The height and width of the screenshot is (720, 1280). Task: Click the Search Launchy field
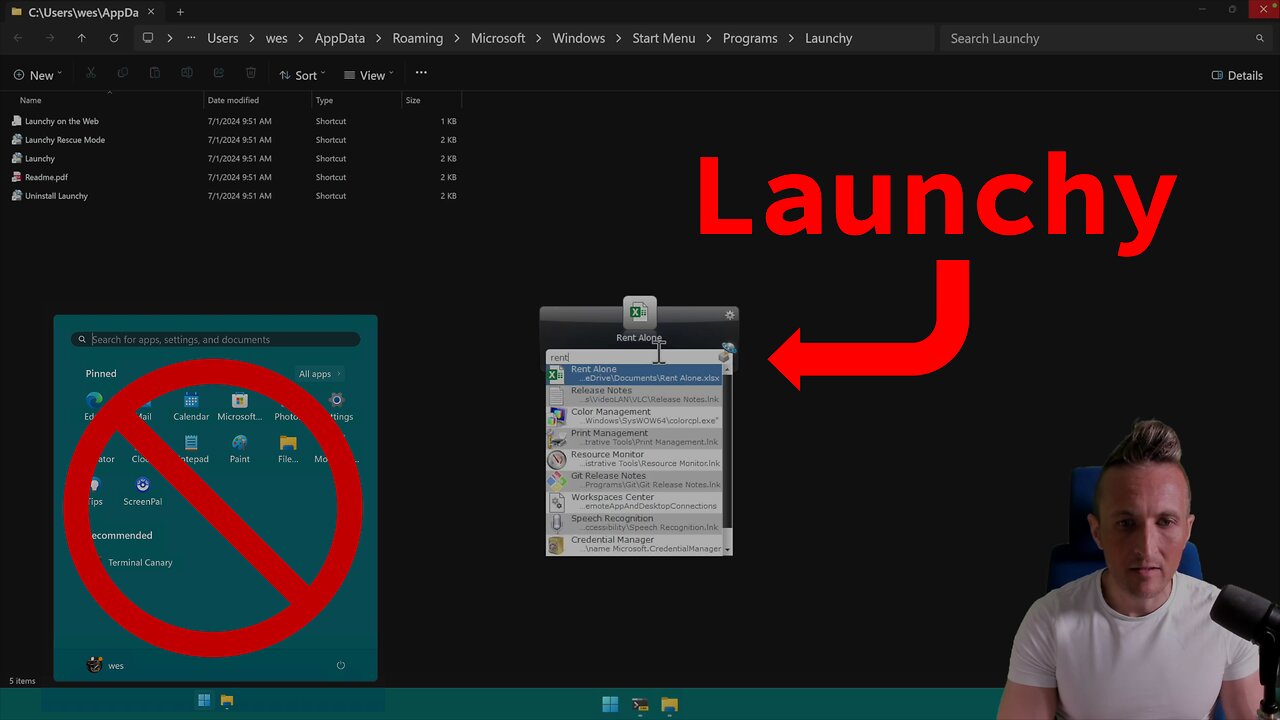point(1105,38)
